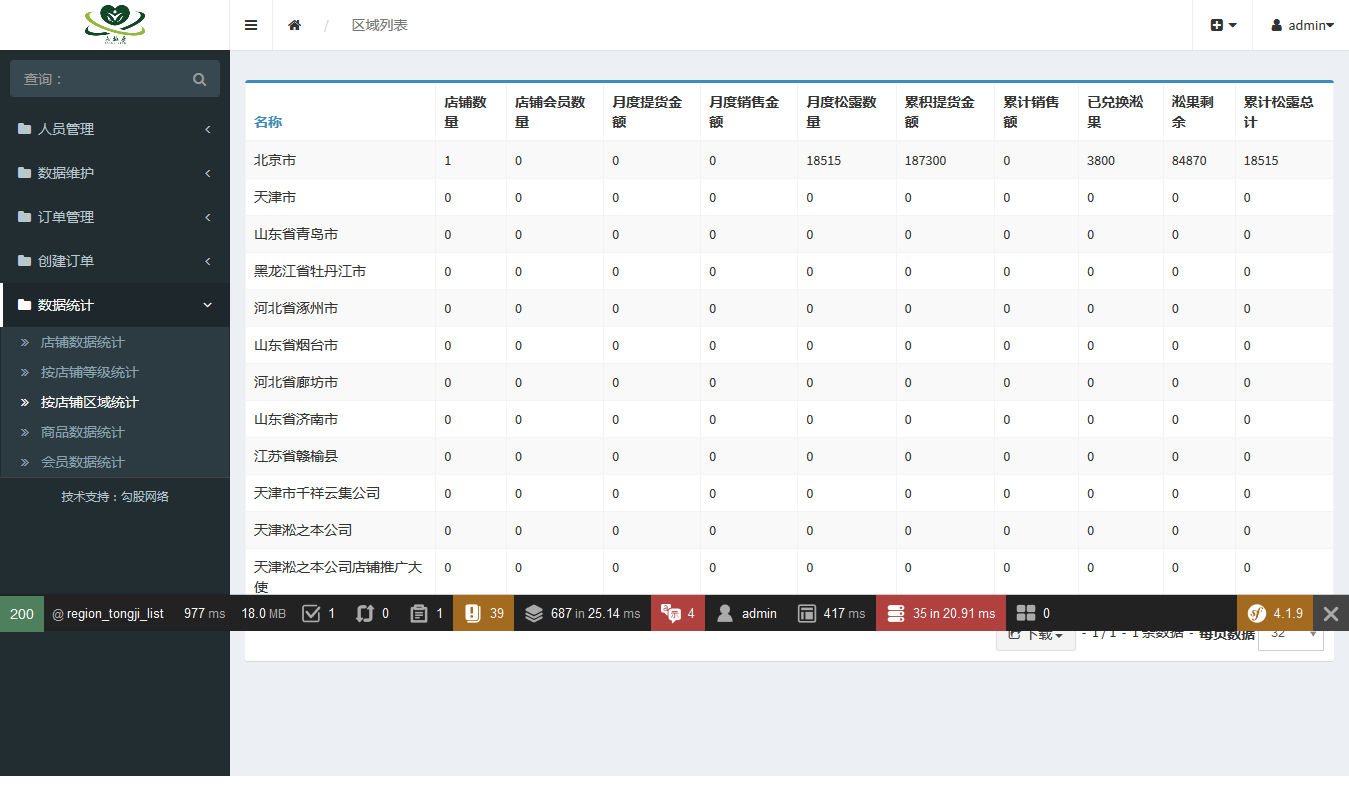The width and height of the screenshot is (1349, 812).
Task: Click the 天津市千祥云集公司 row name
Action: pyautogui.click(x=317, y=493)
